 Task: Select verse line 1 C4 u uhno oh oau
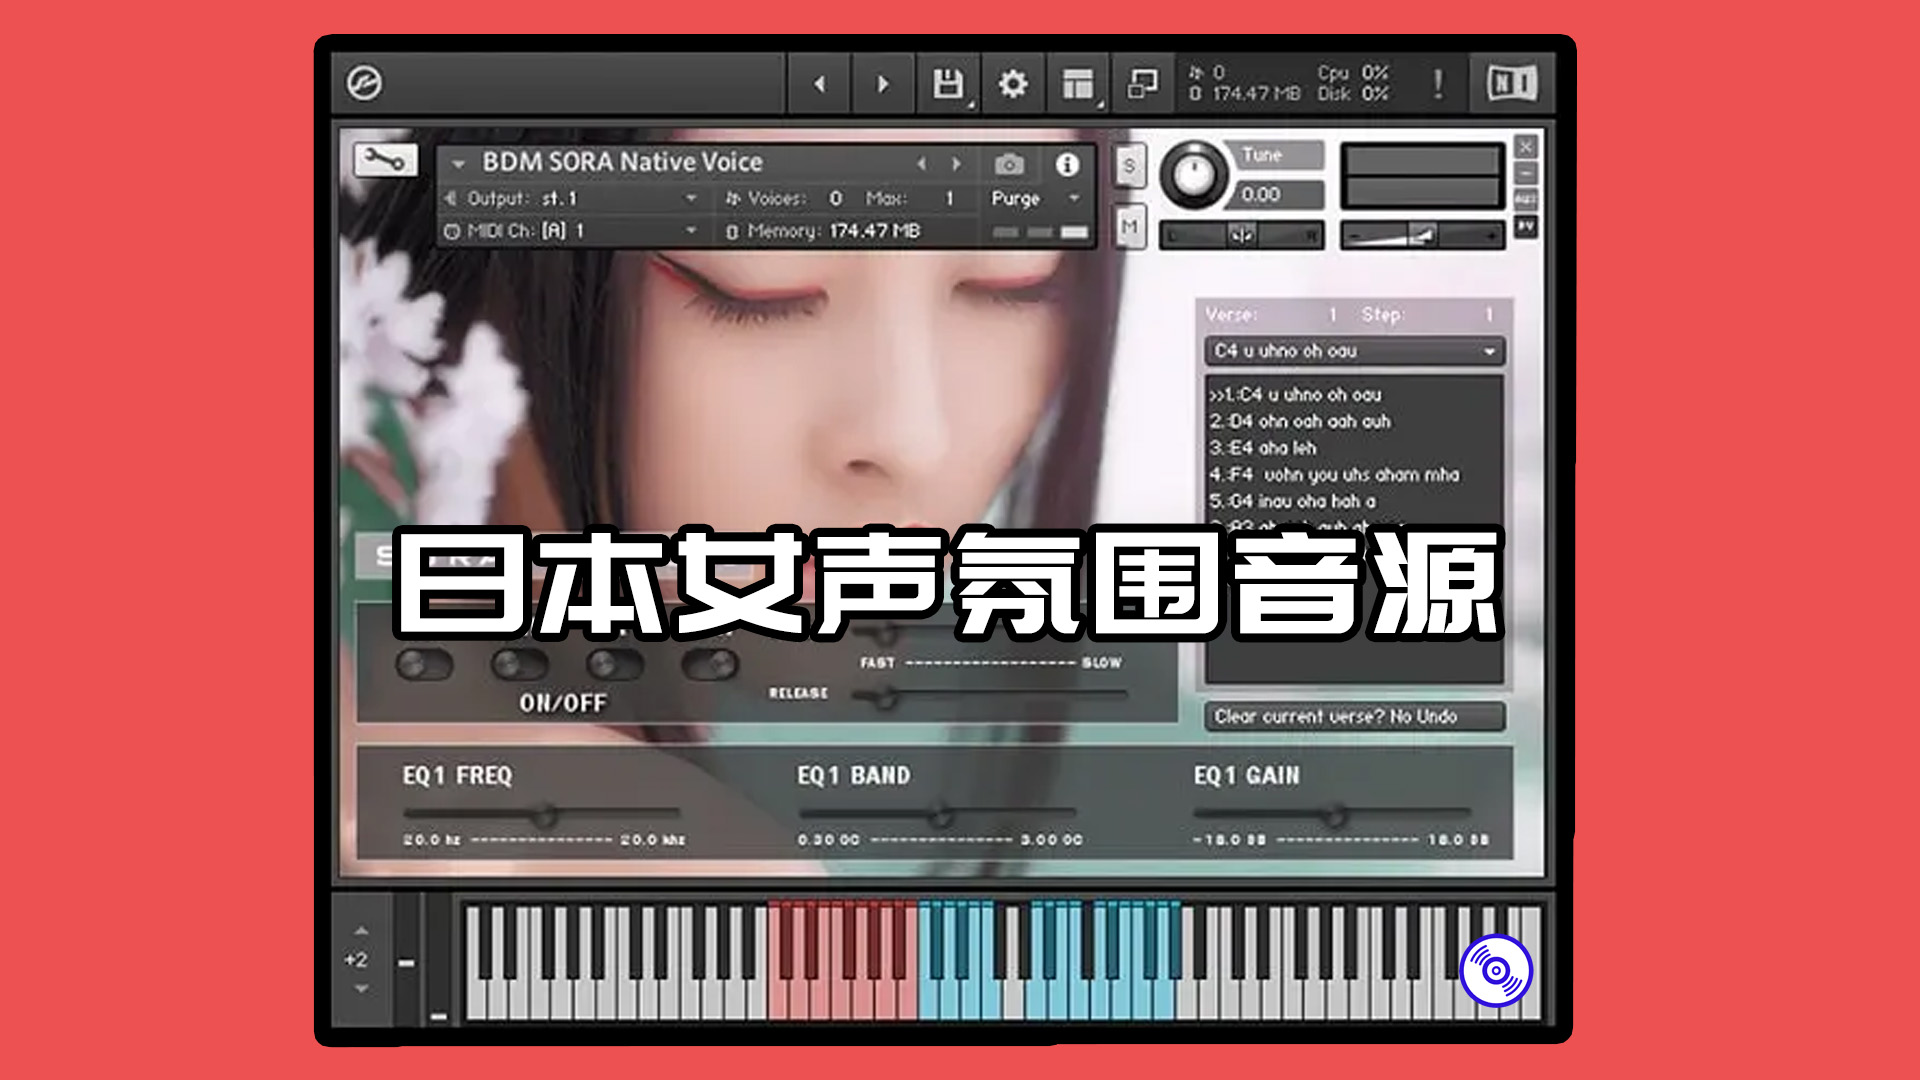[x=1295, y=395]
